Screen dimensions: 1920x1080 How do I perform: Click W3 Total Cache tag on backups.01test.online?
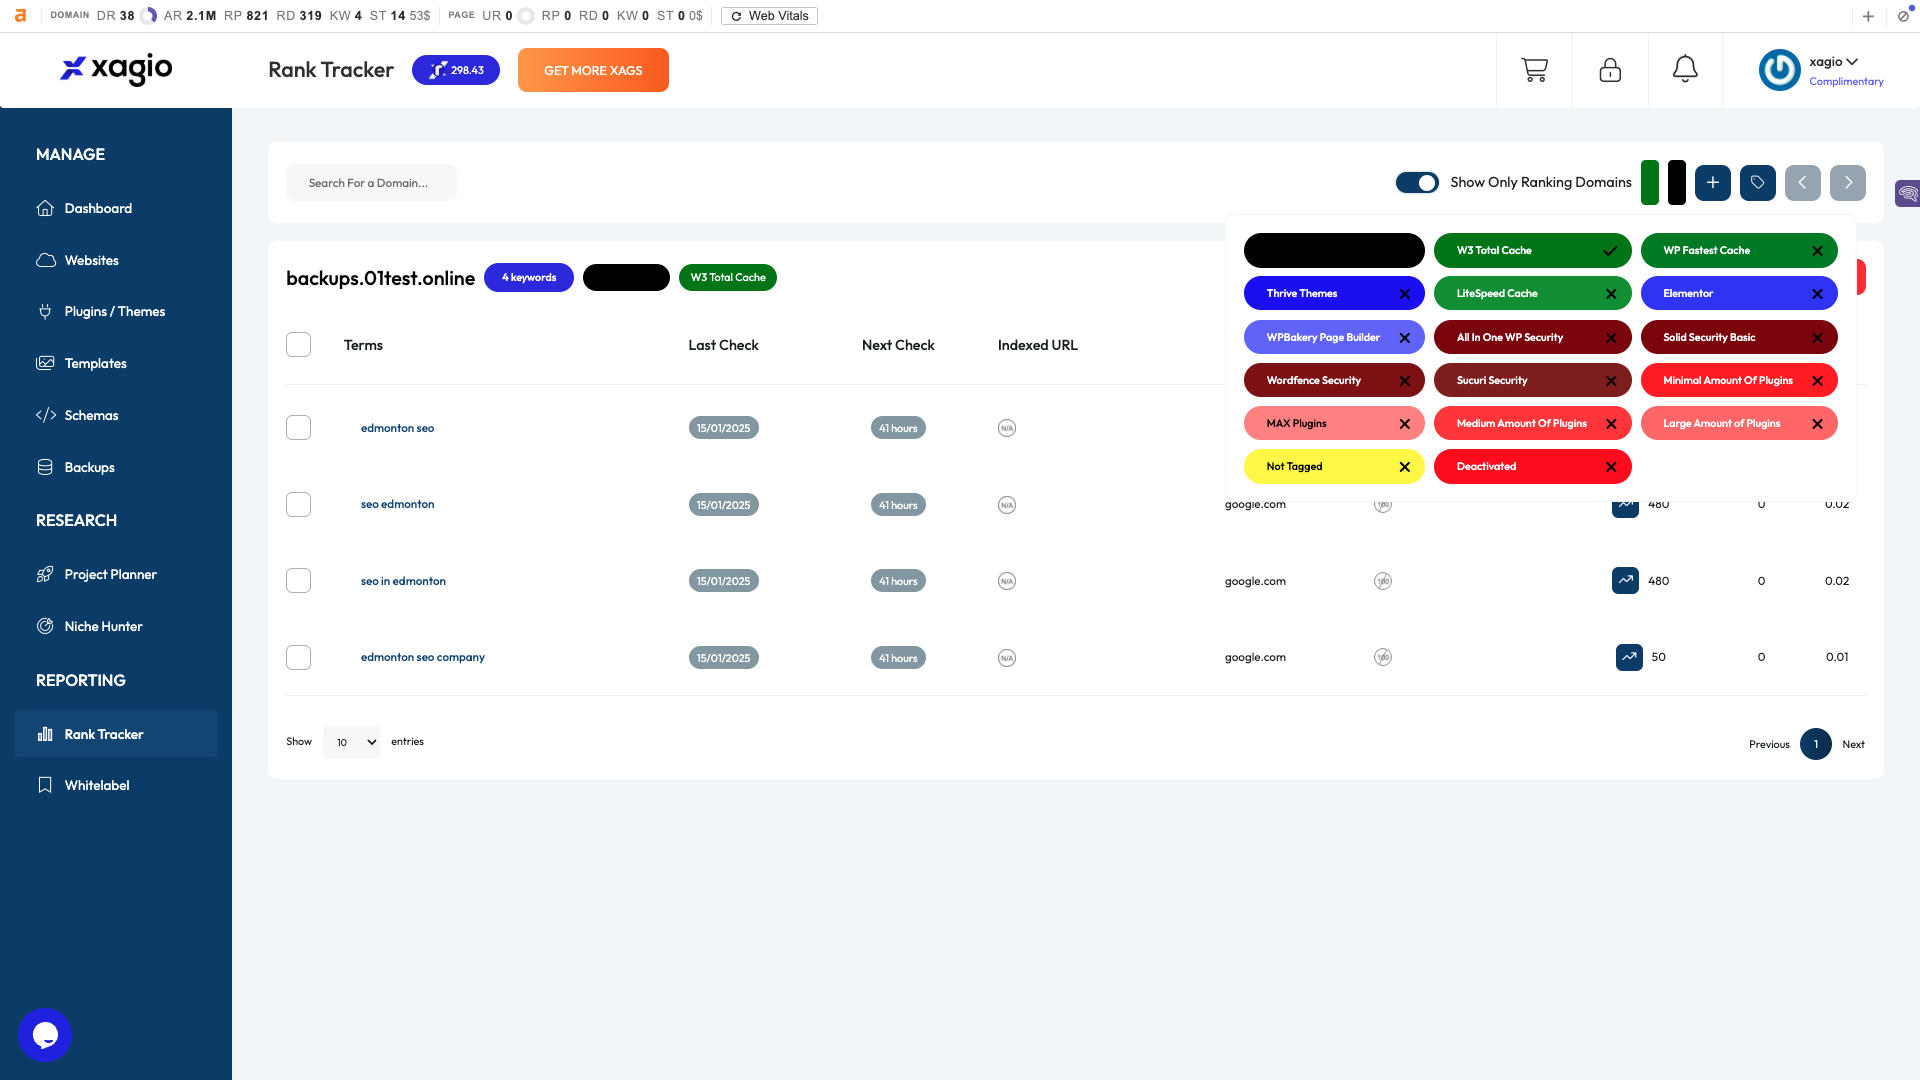728,278
